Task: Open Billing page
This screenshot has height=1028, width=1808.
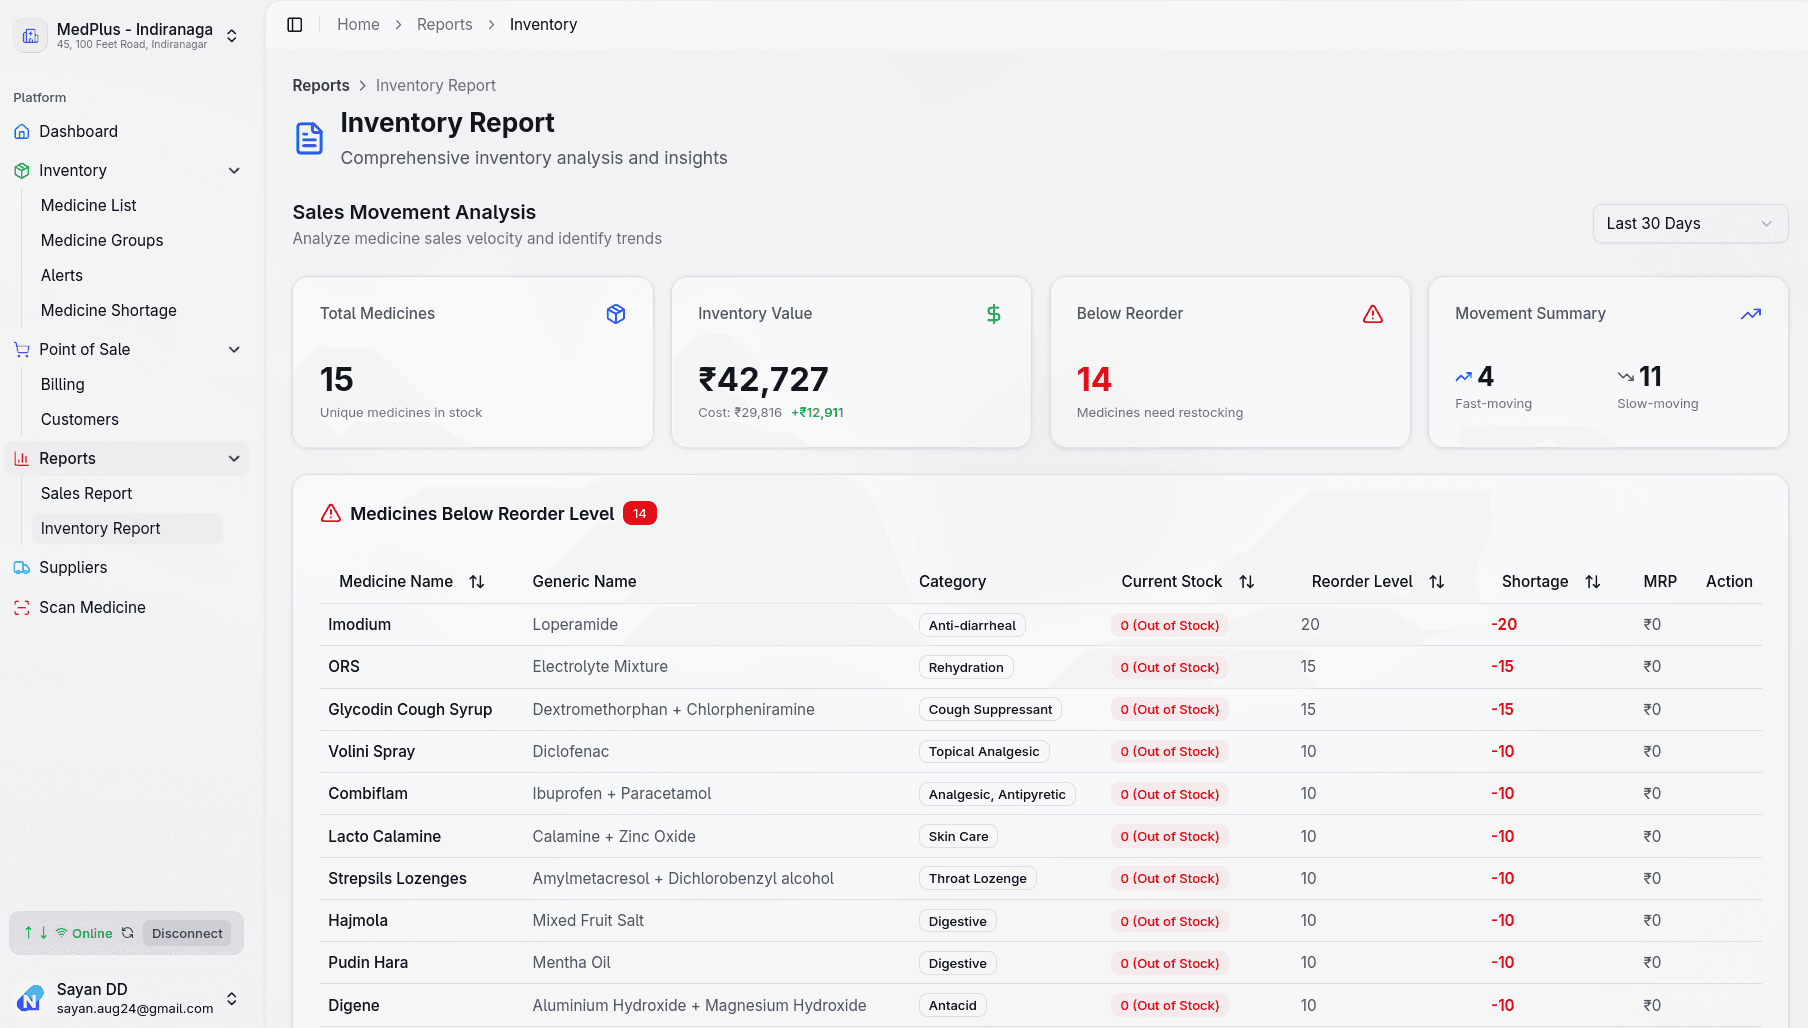Action: click(63, 384)
